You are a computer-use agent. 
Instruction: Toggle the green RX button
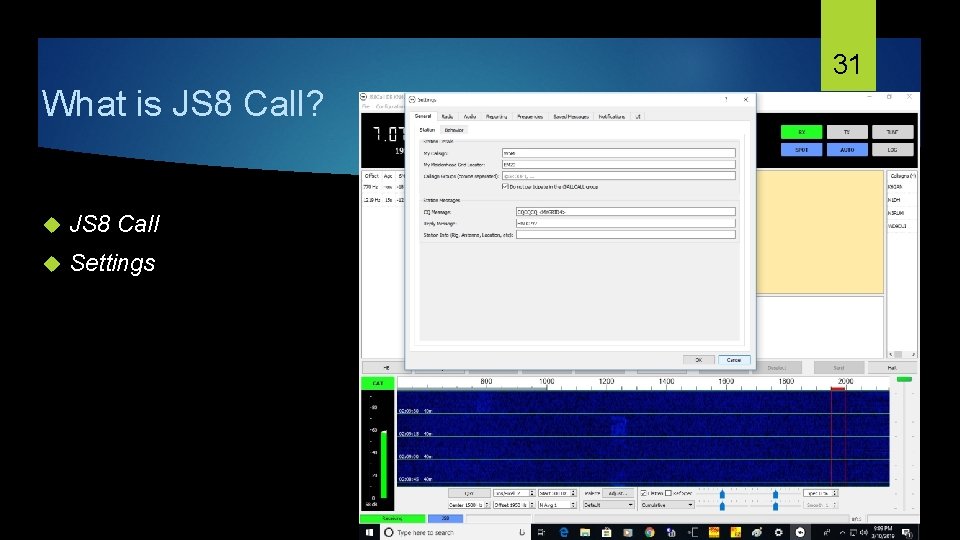(x=801, y=132)
